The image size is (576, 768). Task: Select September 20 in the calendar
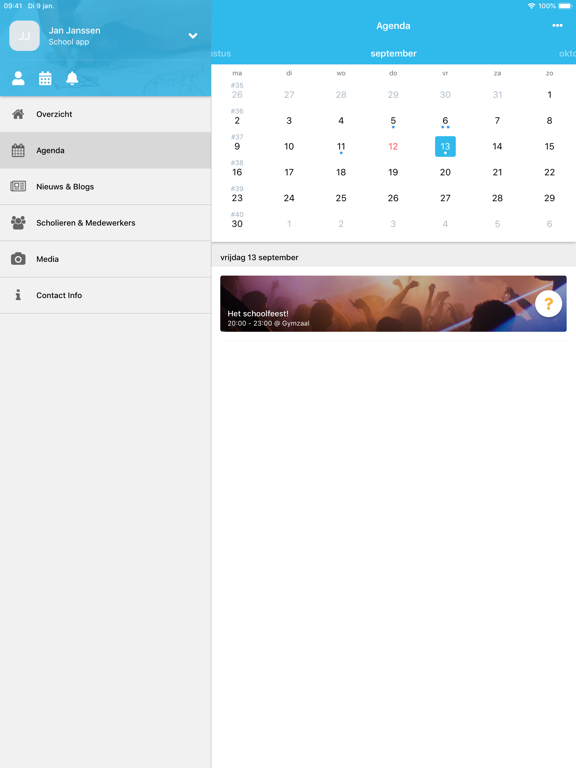445,172
